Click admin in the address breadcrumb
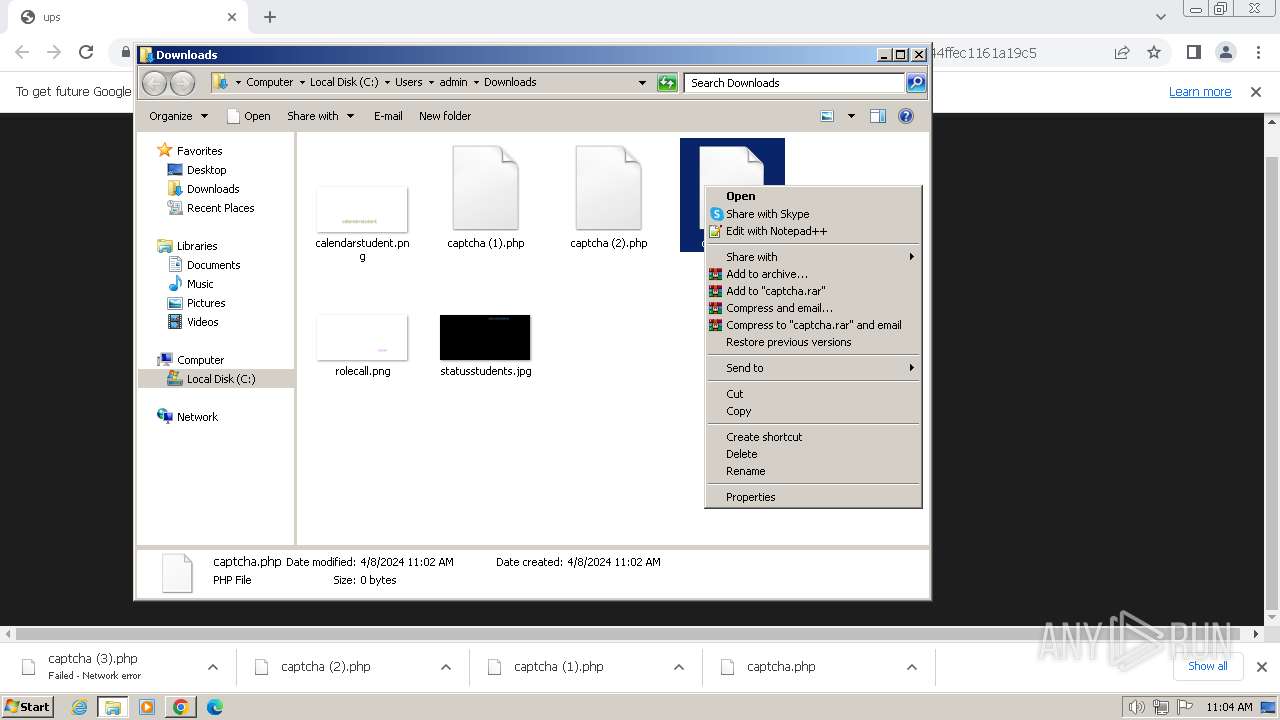This screenshot has width=1280, height=720. click(x=453, y=83)
